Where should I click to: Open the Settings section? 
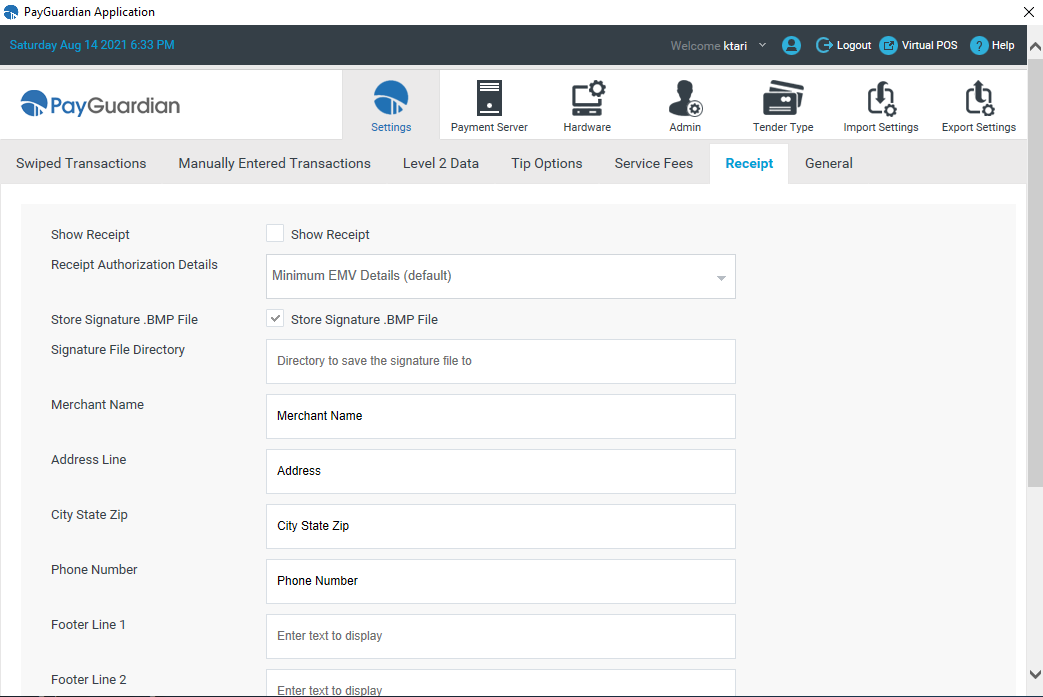[x=390, y=104]
